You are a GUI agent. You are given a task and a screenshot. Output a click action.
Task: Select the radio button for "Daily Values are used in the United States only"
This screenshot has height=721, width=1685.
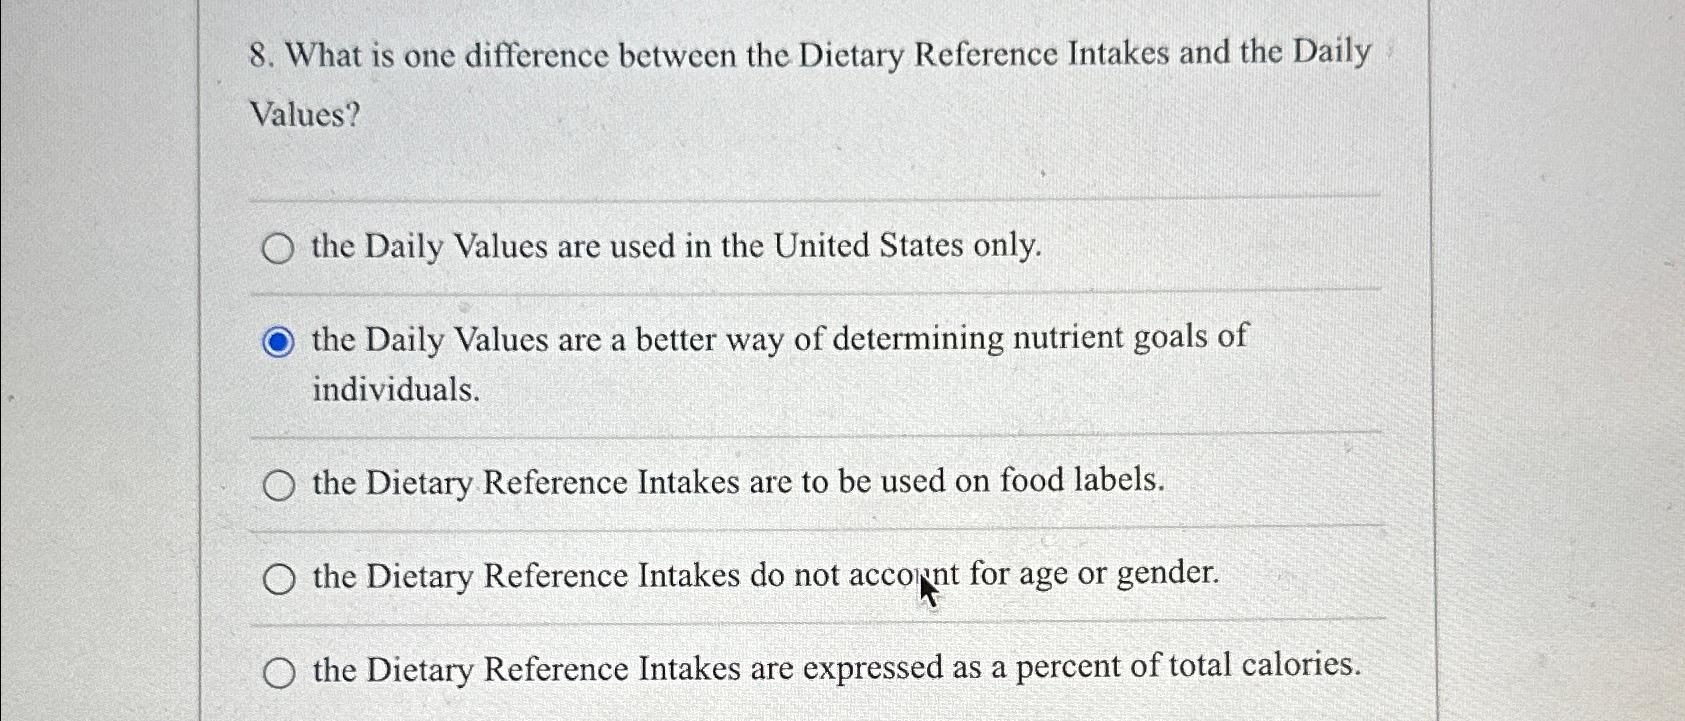(280, 249)
